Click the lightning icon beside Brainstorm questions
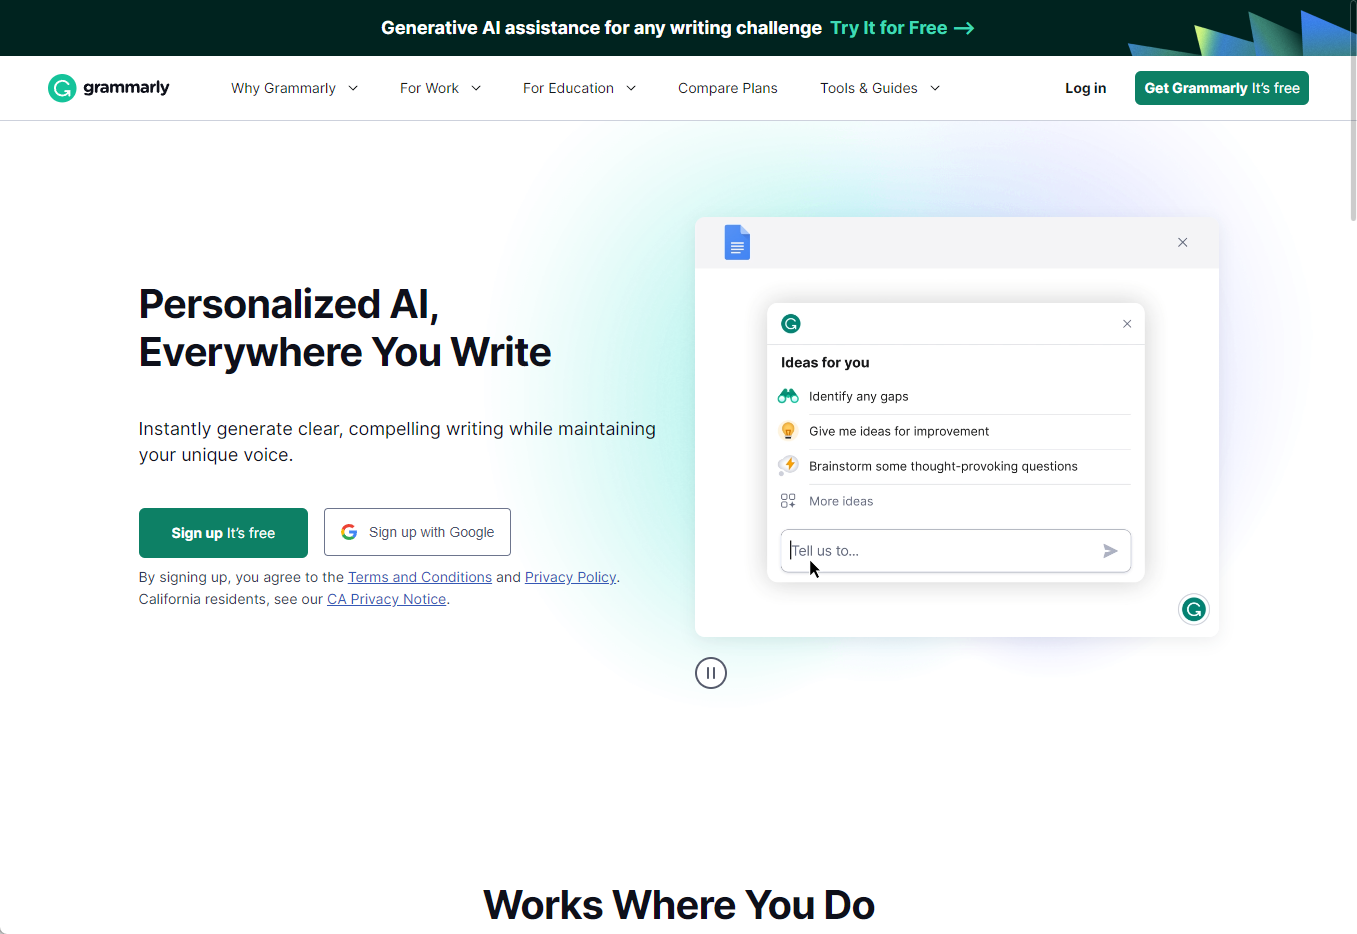The image size is (1357, 934). (788, 466)
